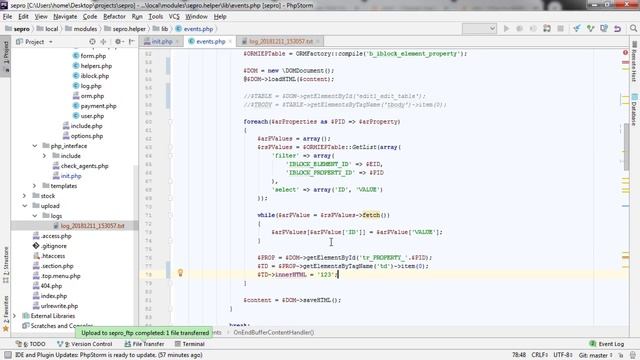Open the Event Log tool window

pos(607,344)
